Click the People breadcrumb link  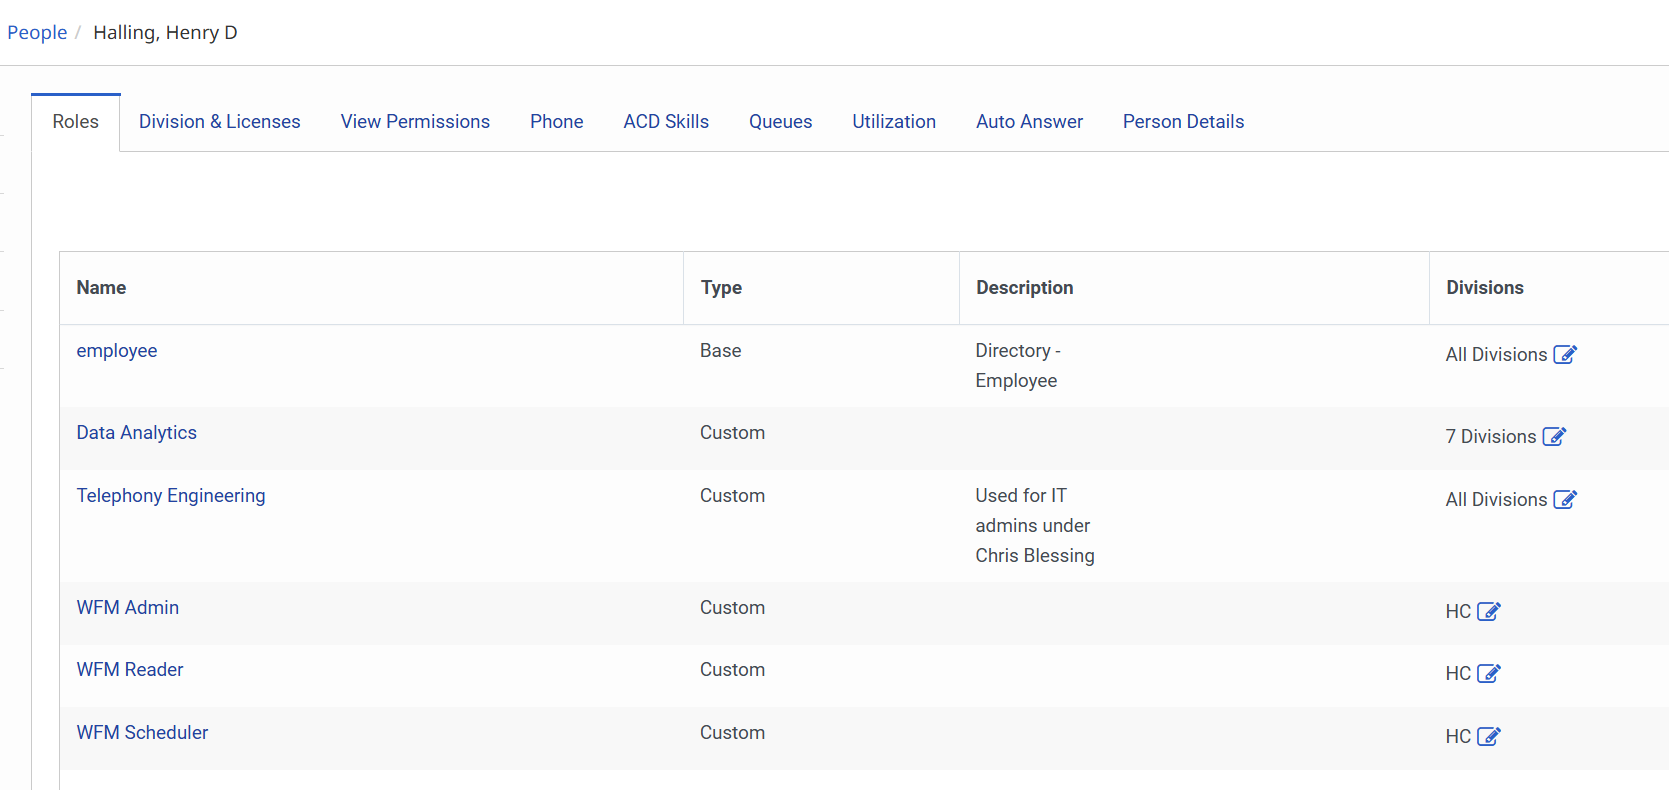click(37, 33)
